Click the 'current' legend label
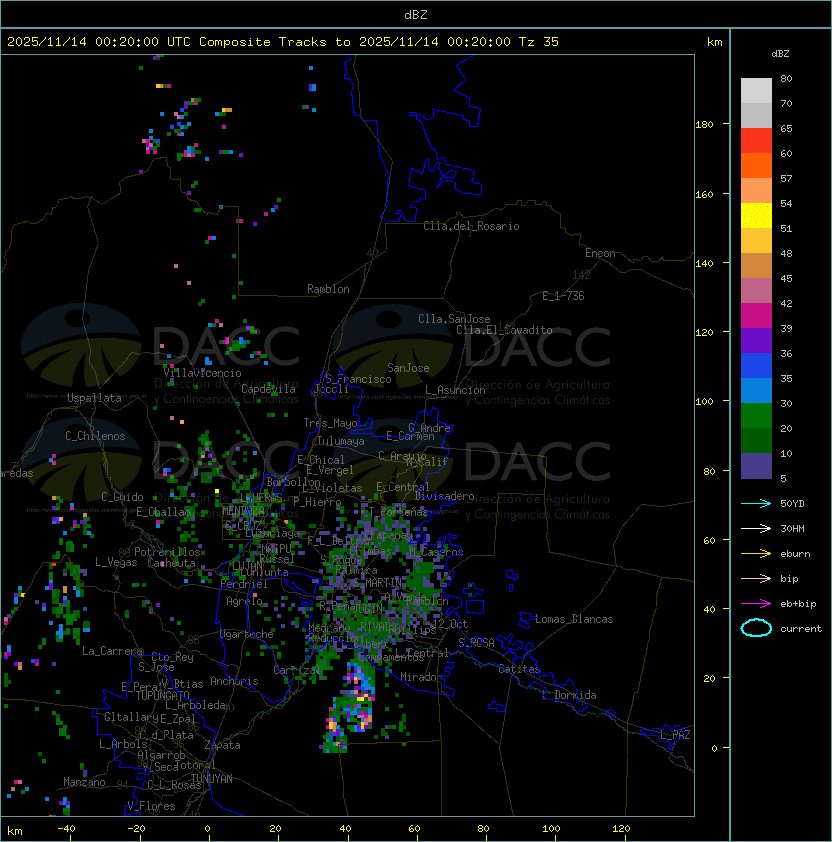The image size is (832, 842). pyautogui.click(x=801, y=629)
